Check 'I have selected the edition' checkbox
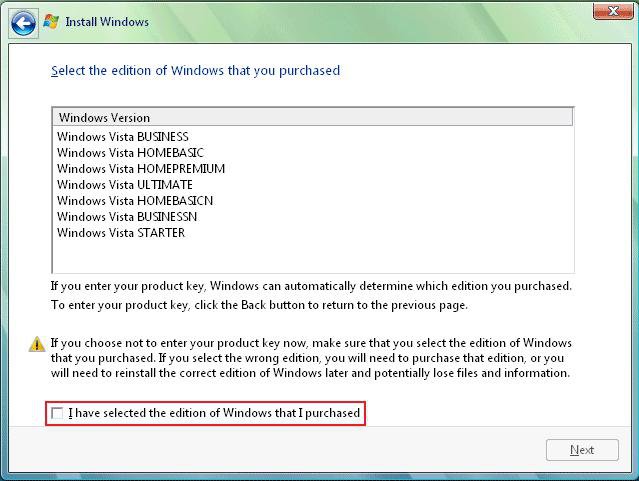639x481 pixels. 57,413
